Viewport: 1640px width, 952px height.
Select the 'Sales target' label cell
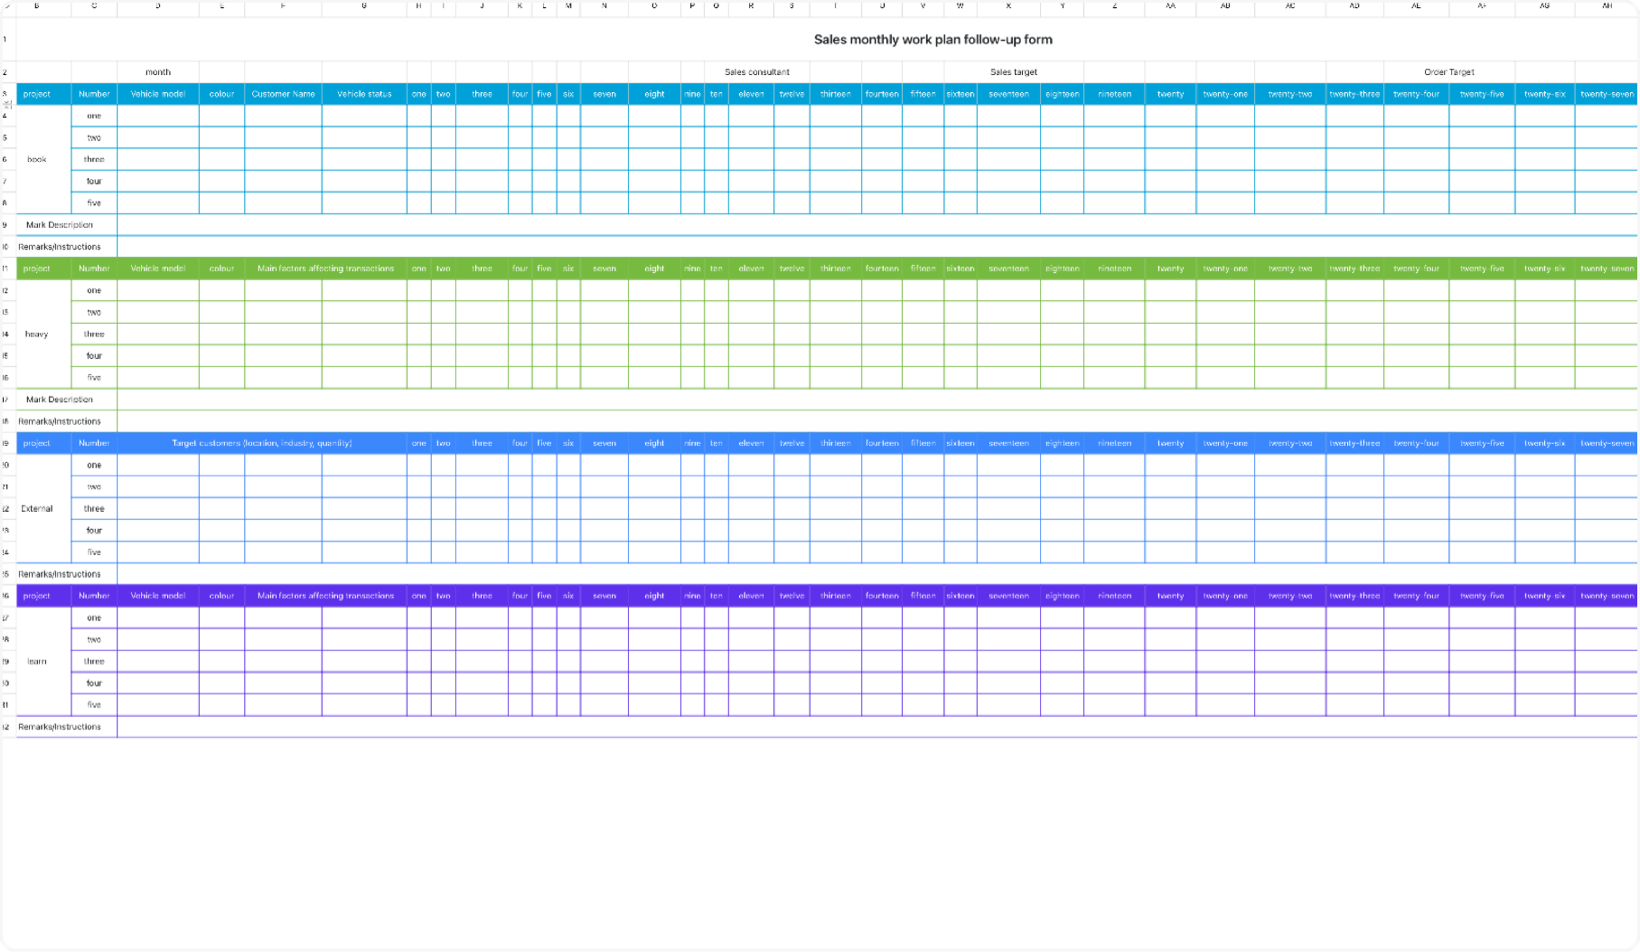point(1013,72)
